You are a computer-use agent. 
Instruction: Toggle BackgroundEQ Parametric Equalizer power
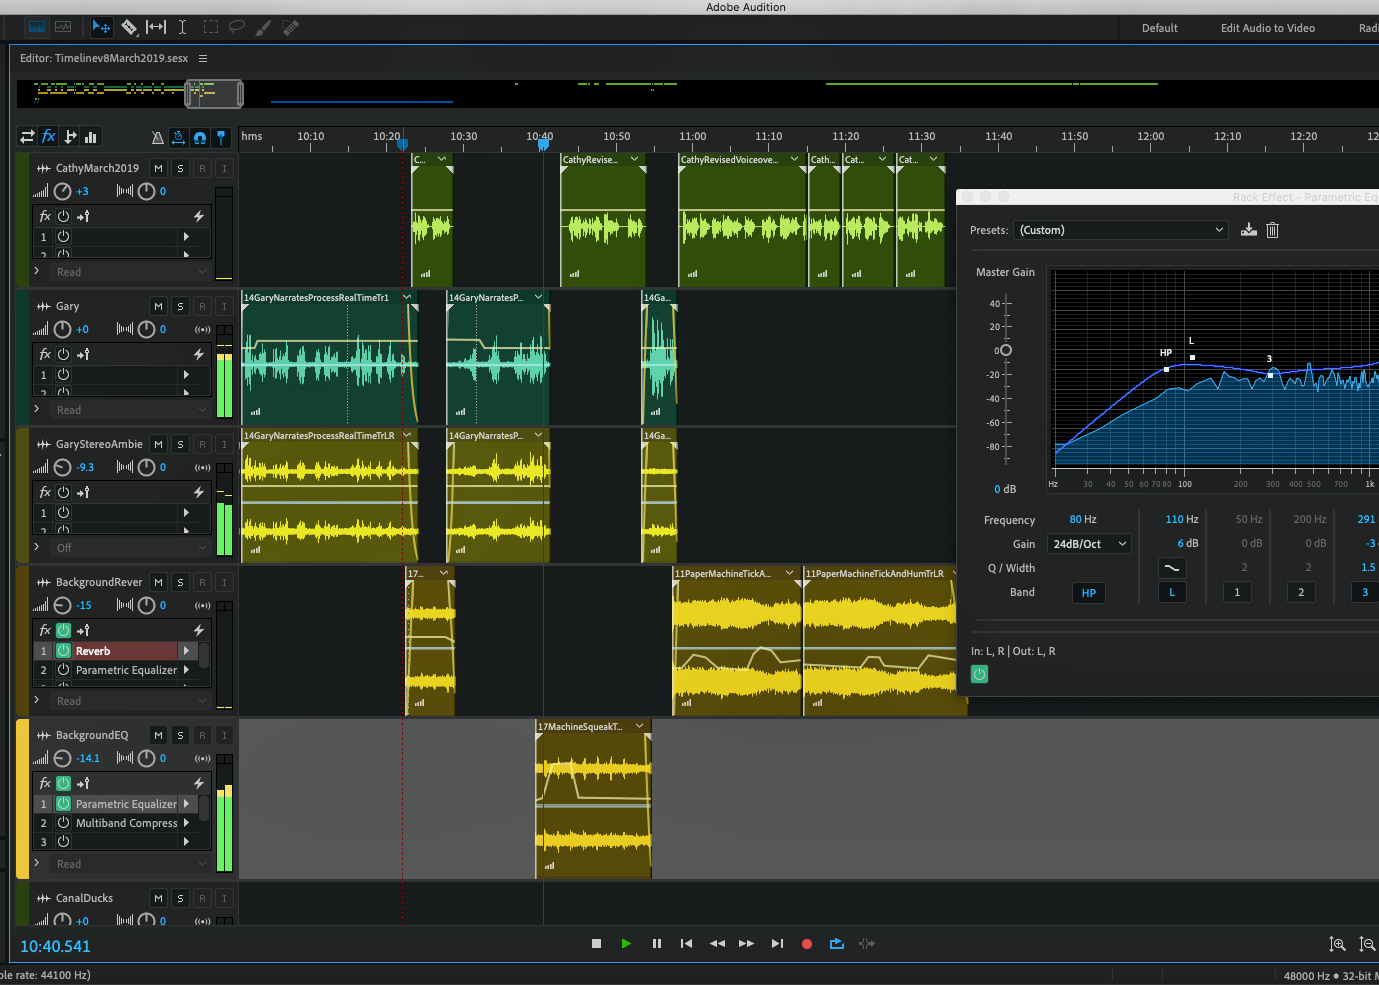[63, 803]
